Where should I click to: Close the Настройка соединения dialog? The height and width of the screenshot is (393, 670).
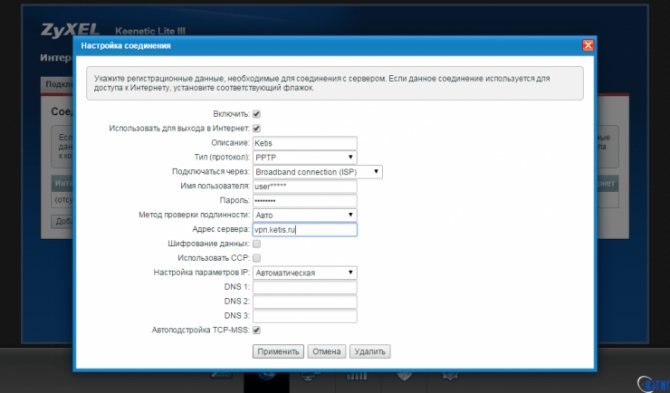coord(588,45)
